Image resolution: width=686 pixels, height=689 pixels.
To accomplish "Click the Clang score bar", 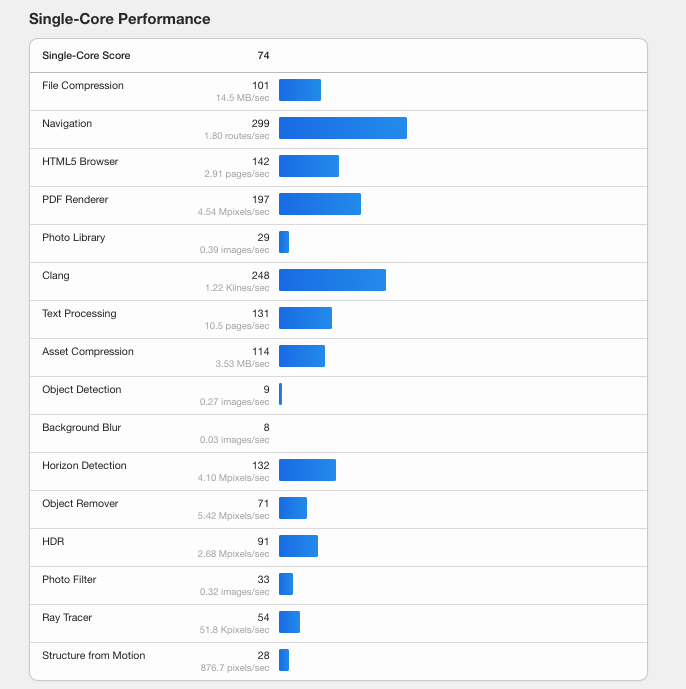I will tap(332, 280).
